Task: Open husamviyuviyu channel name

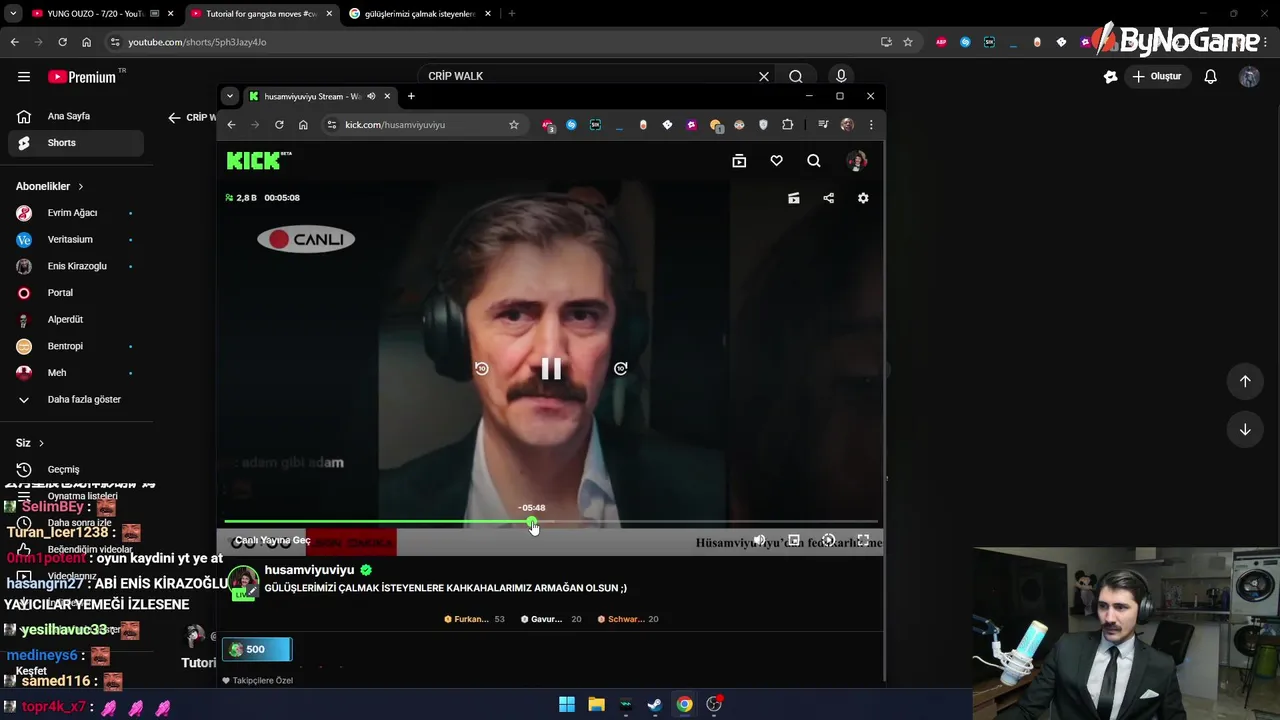Action: [x=309, y=570]
